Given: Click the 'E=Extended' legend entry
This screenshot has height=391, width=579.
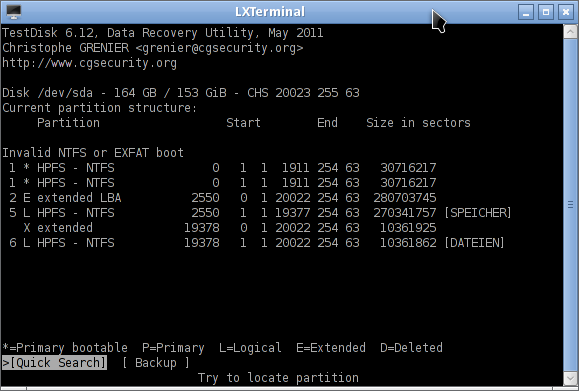Looking at the screenshot, I should (x=331, y=347).
